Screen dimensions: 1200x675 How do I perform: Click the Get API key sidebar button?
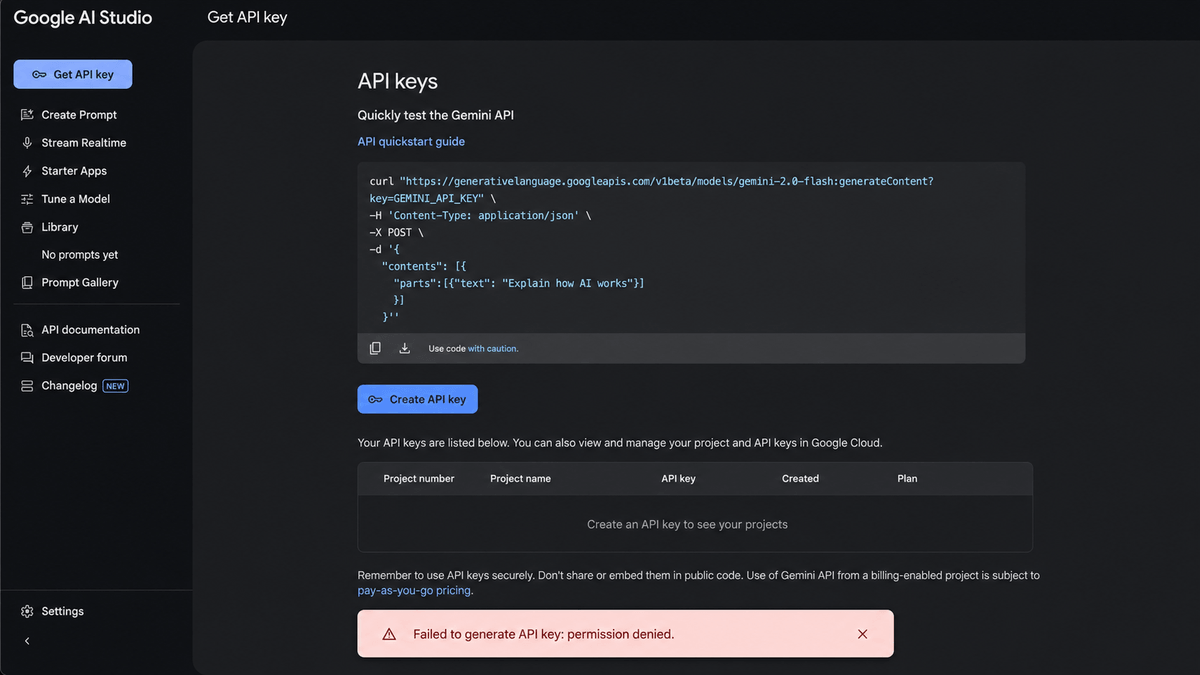(x=73, y=74)
